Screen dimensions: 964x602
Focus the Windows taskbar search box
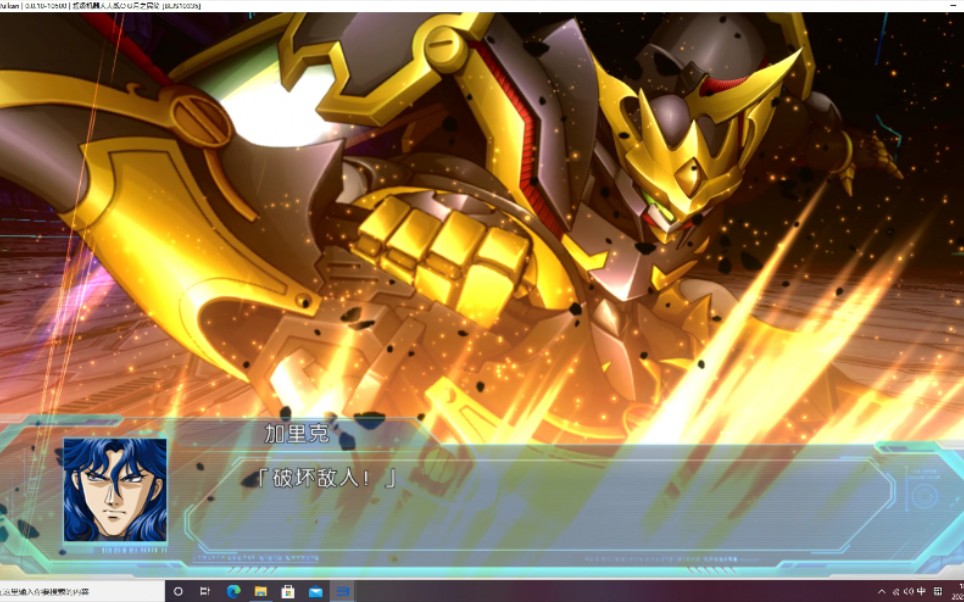pyautogui.click(x=81, y=592)
